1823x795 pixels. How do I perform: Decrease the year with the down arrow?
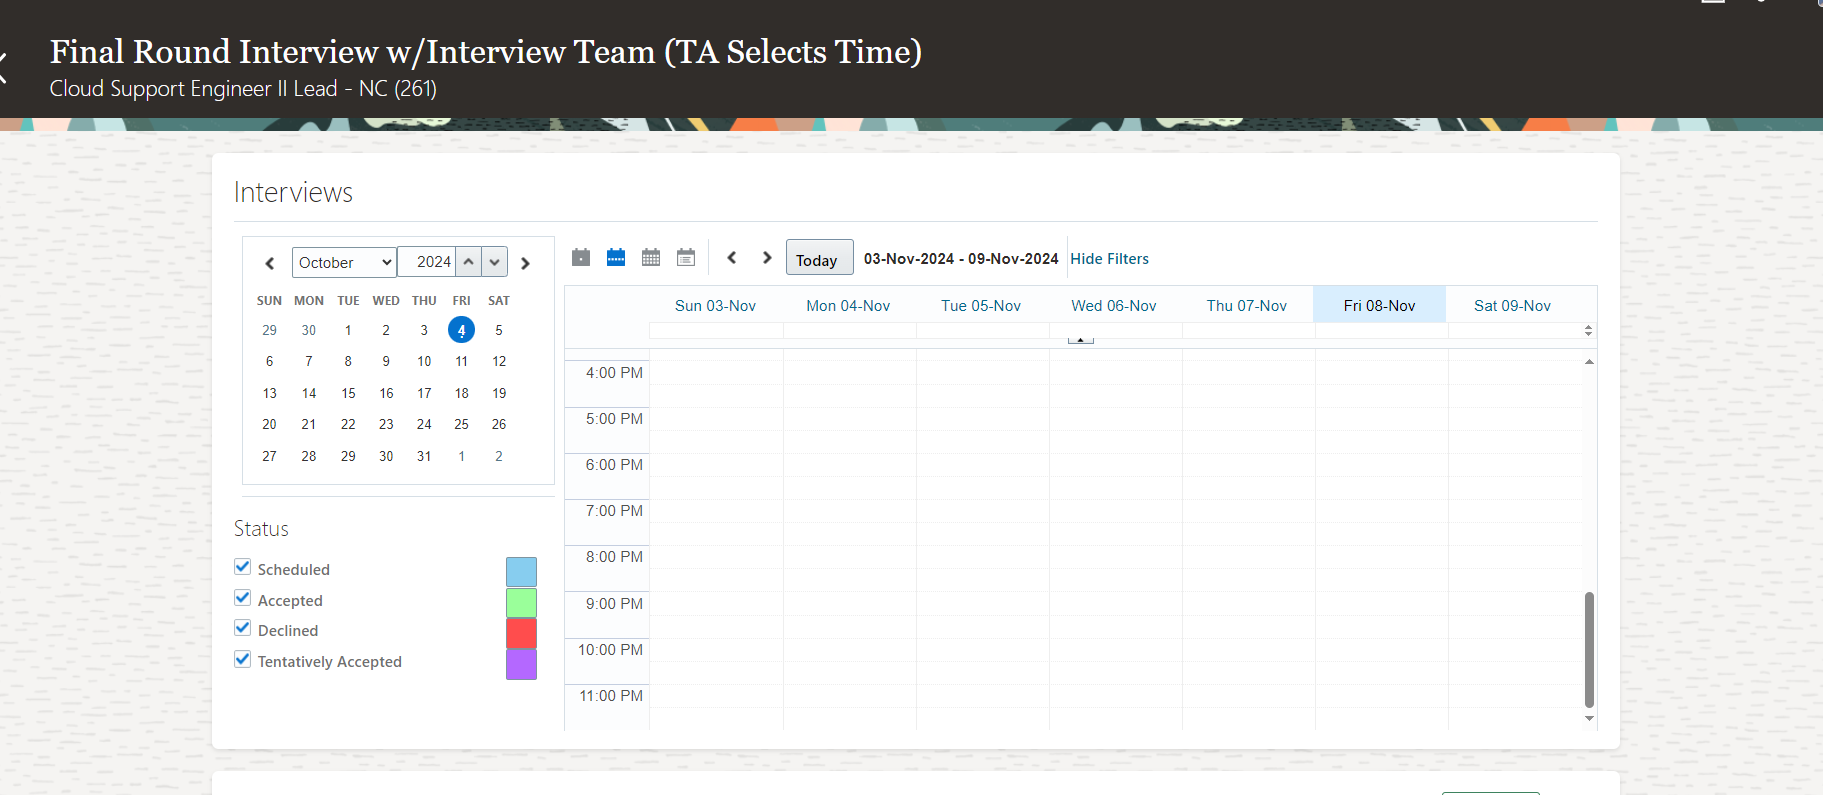click(495, 262)
